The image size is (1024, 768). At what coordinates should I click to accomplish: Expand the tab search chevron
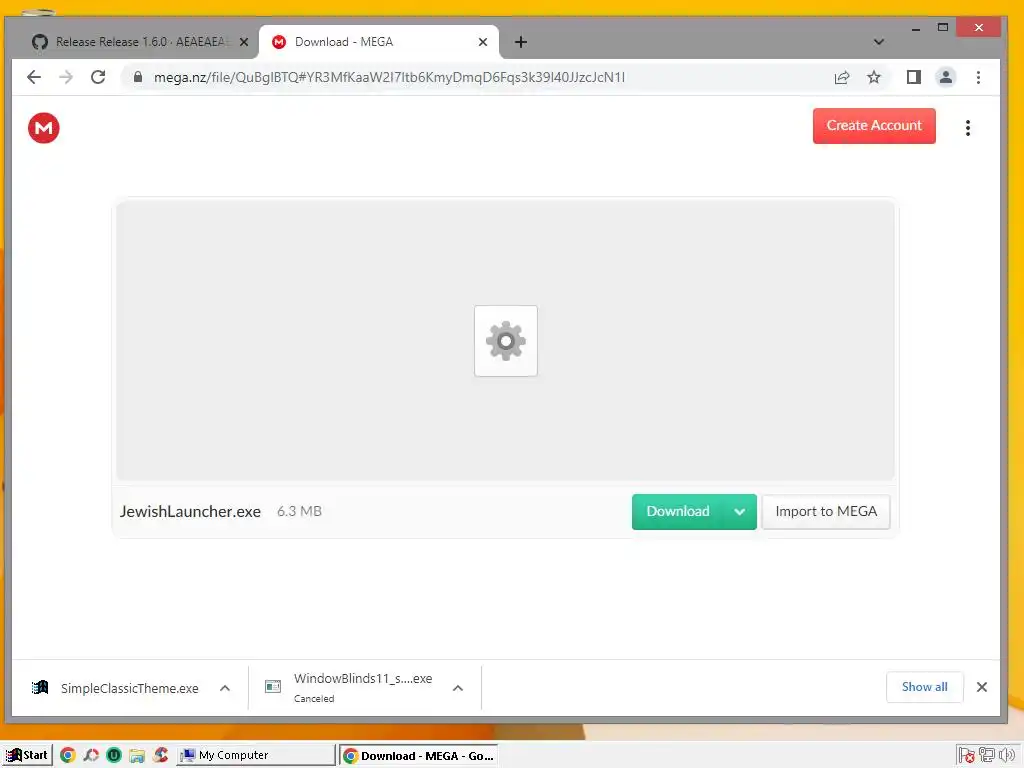(879, 42)
